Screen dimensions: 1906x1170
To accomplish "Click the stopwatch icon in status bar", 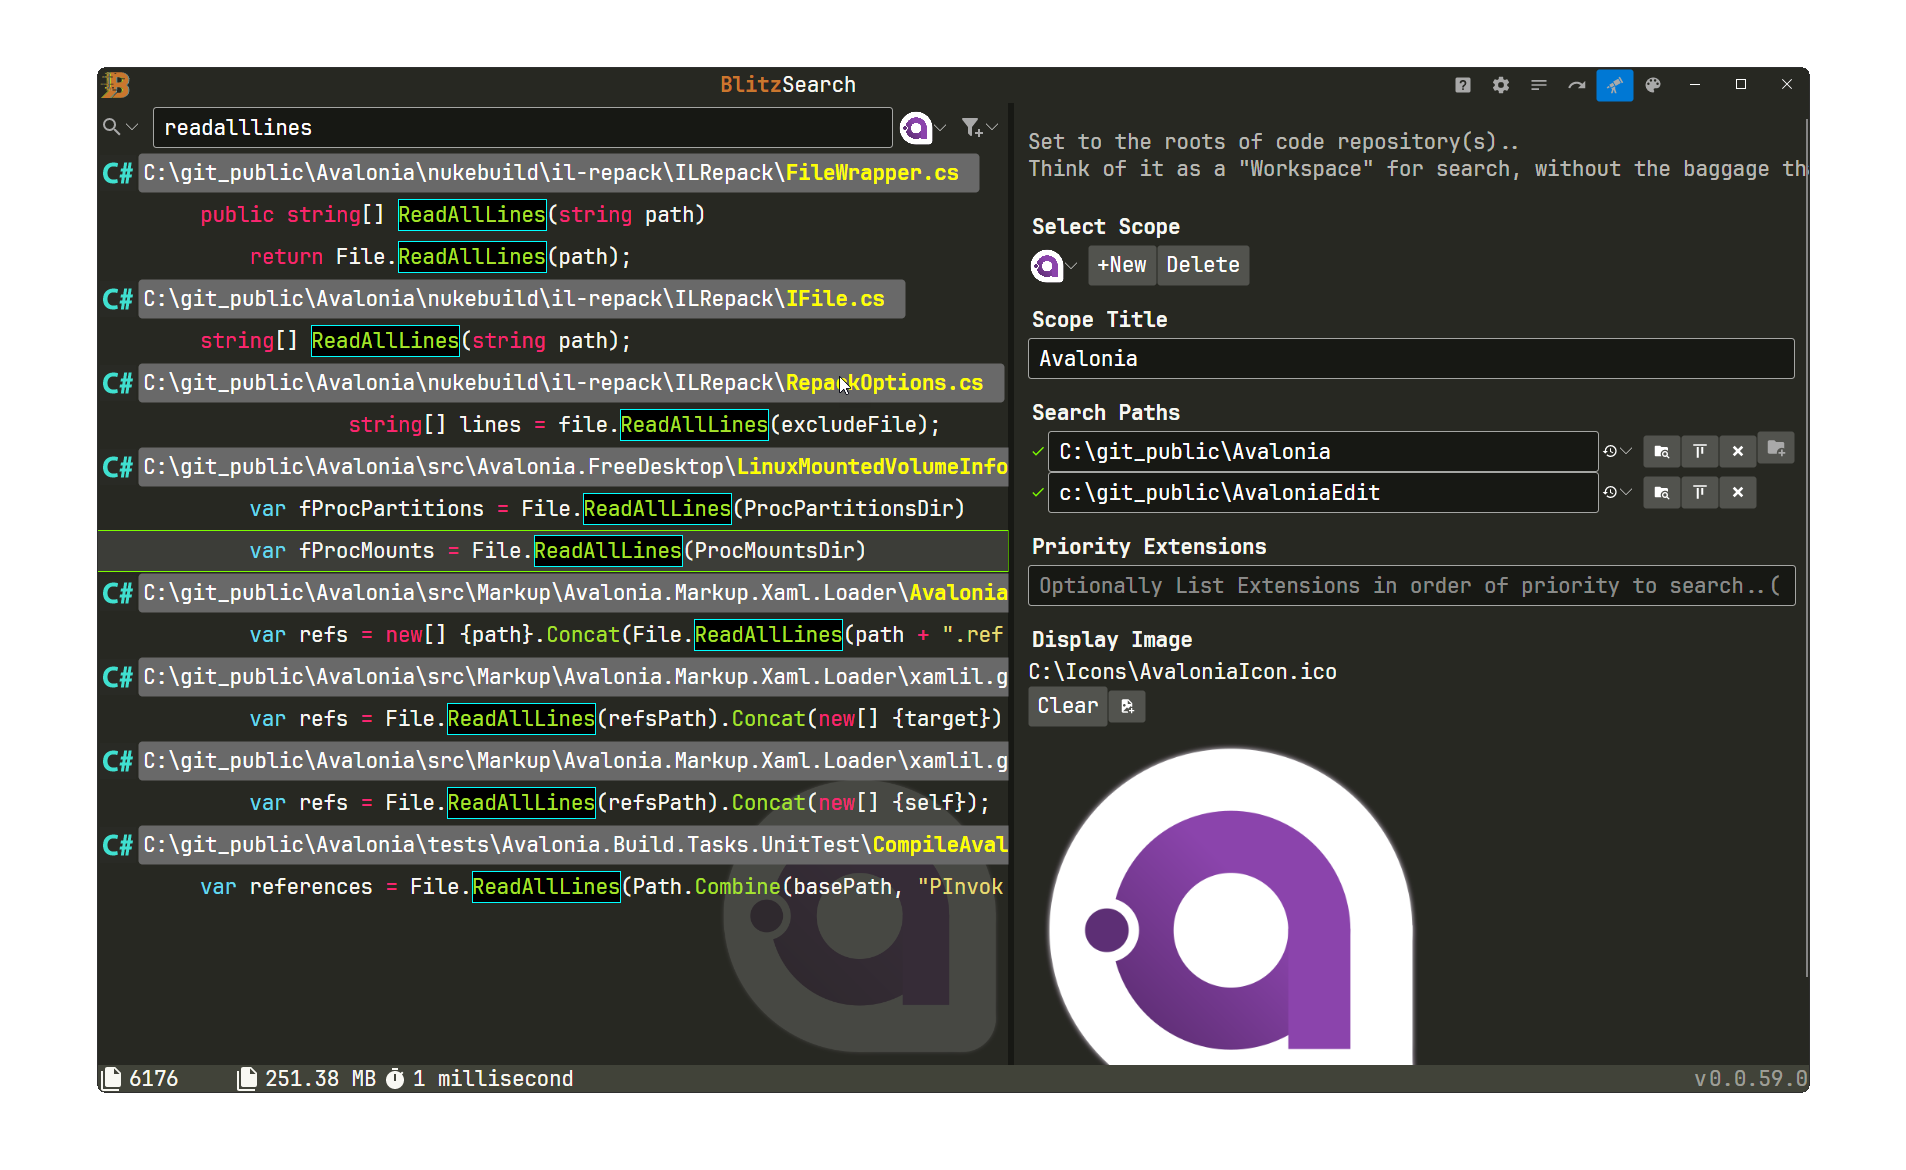I will click(x=395, y=1078).
